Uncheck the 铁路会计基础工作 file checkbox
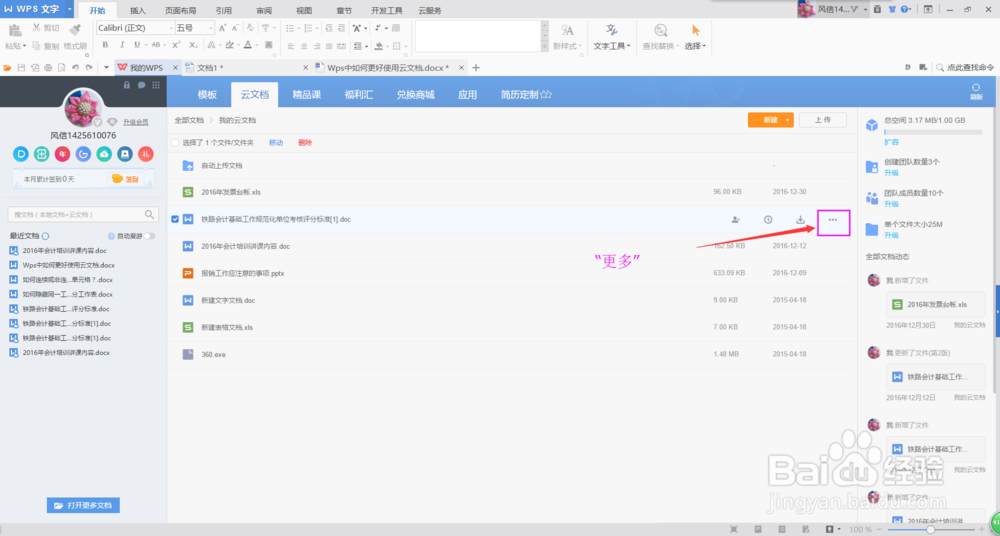This screenshot has width=1000, height=536. pyautogui.click(x=175, y=220)
